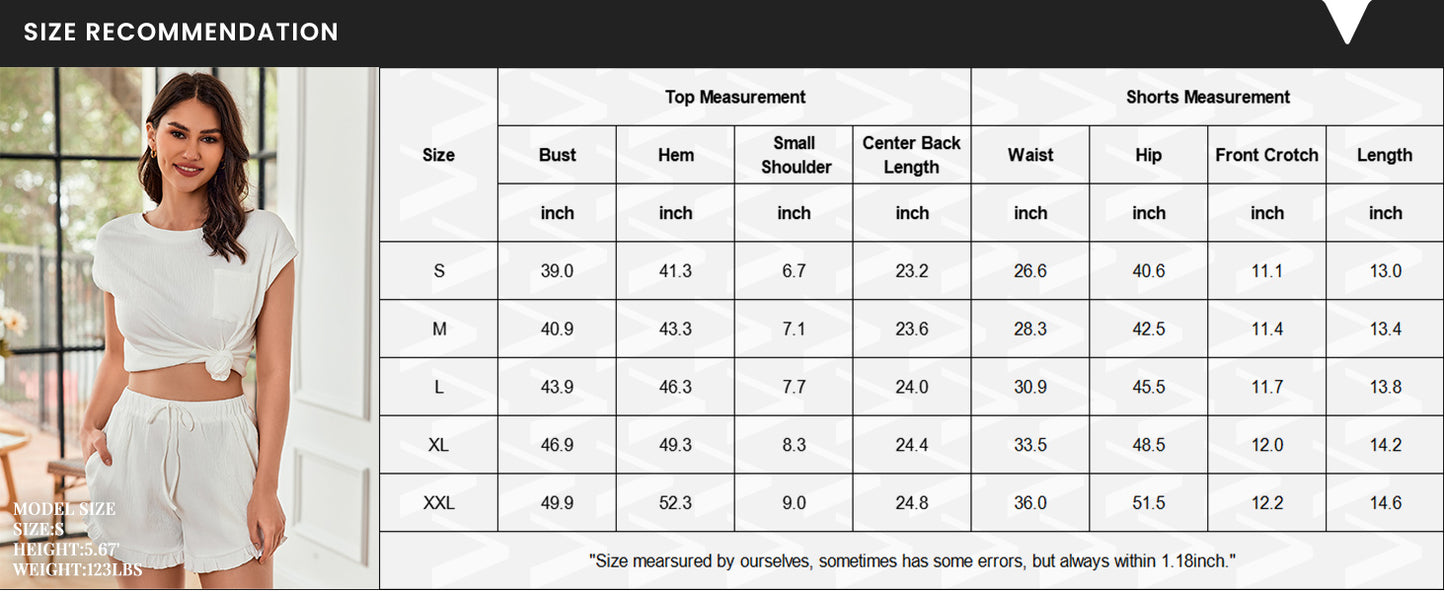Click the measurement error disclaimer note

tap(911, 561)
